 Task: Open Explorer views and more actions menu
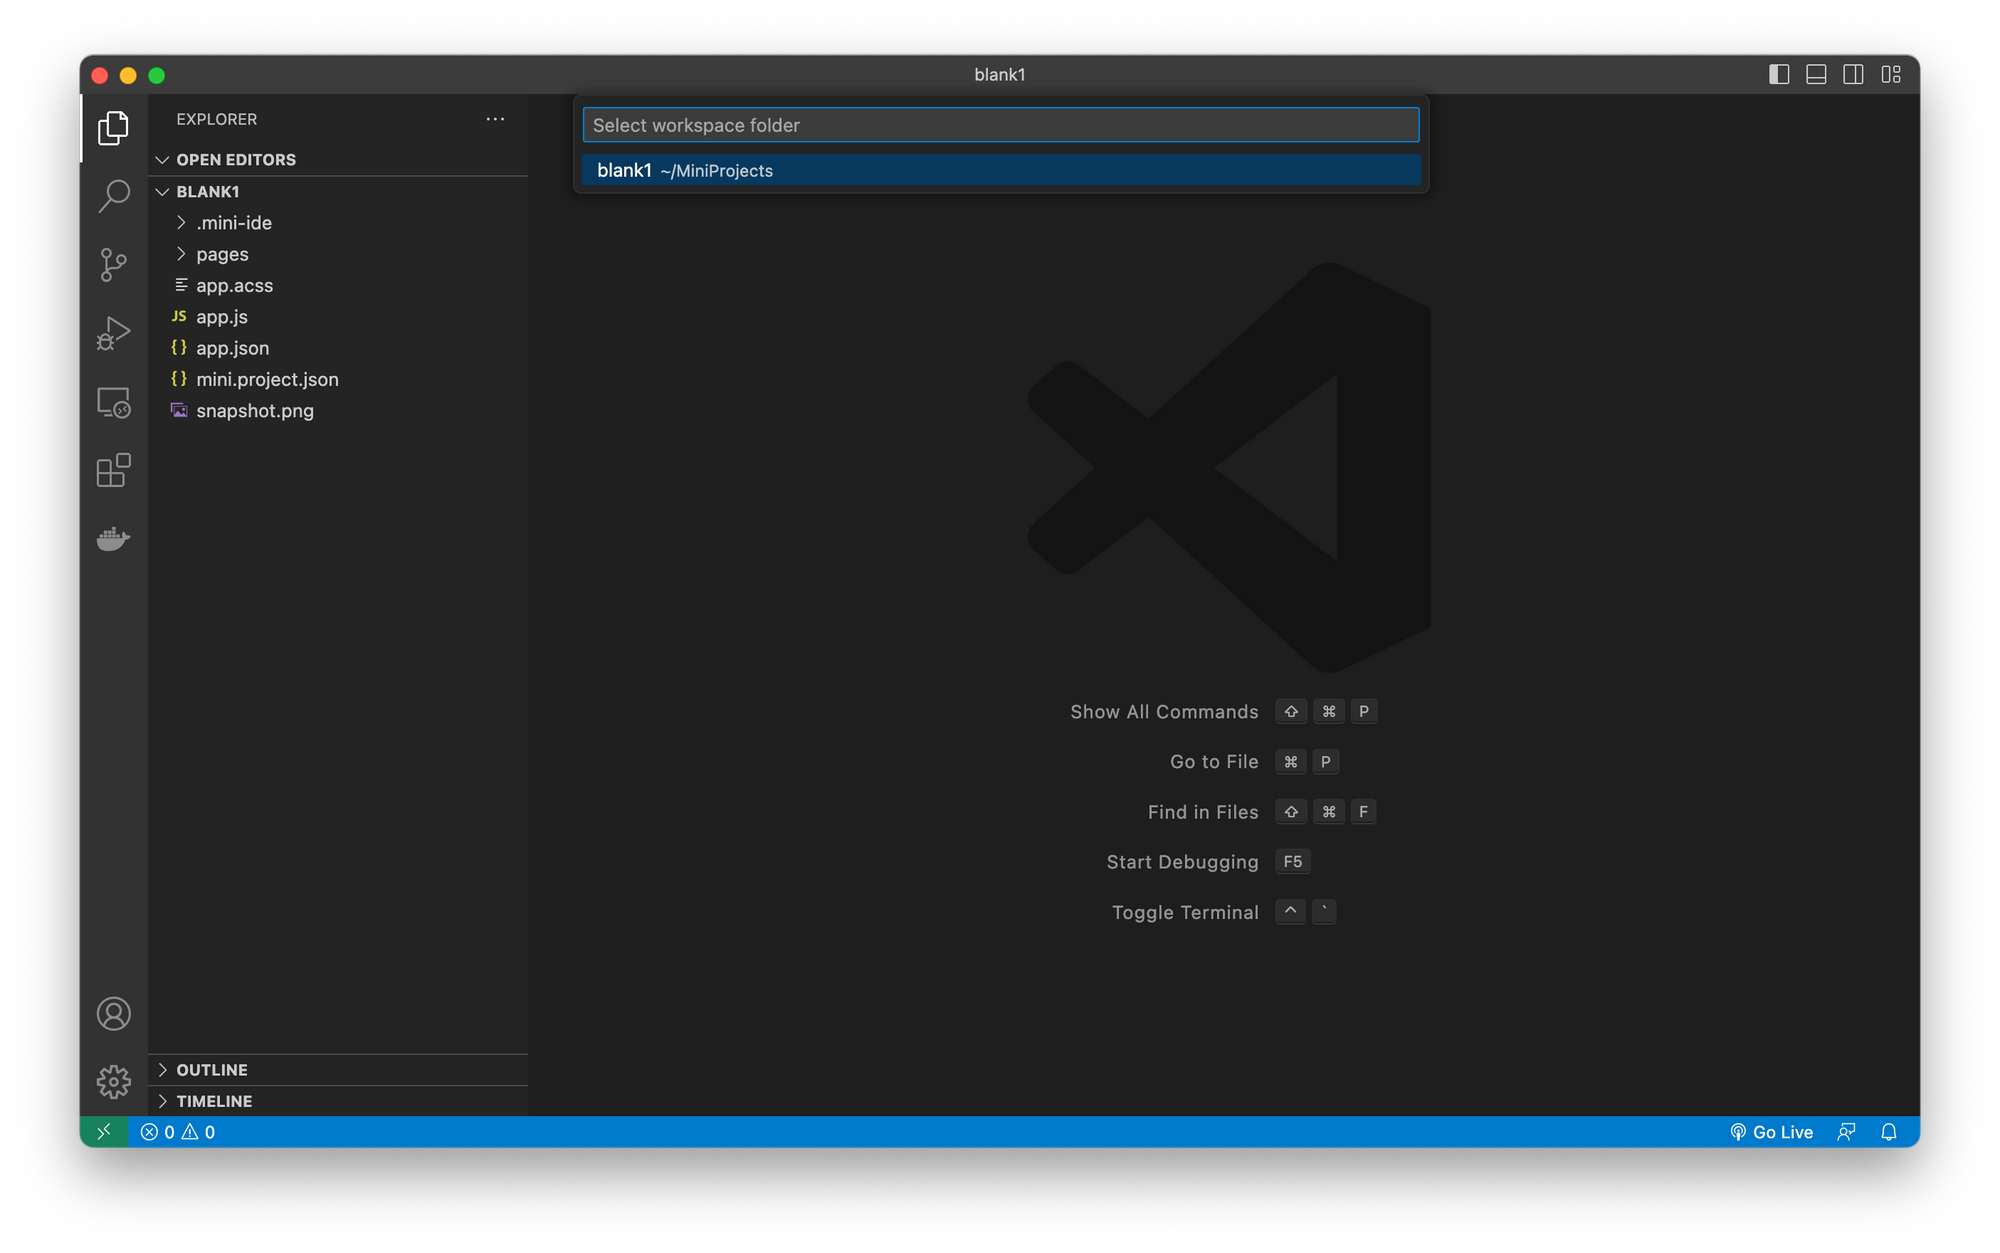coord(495,119)
